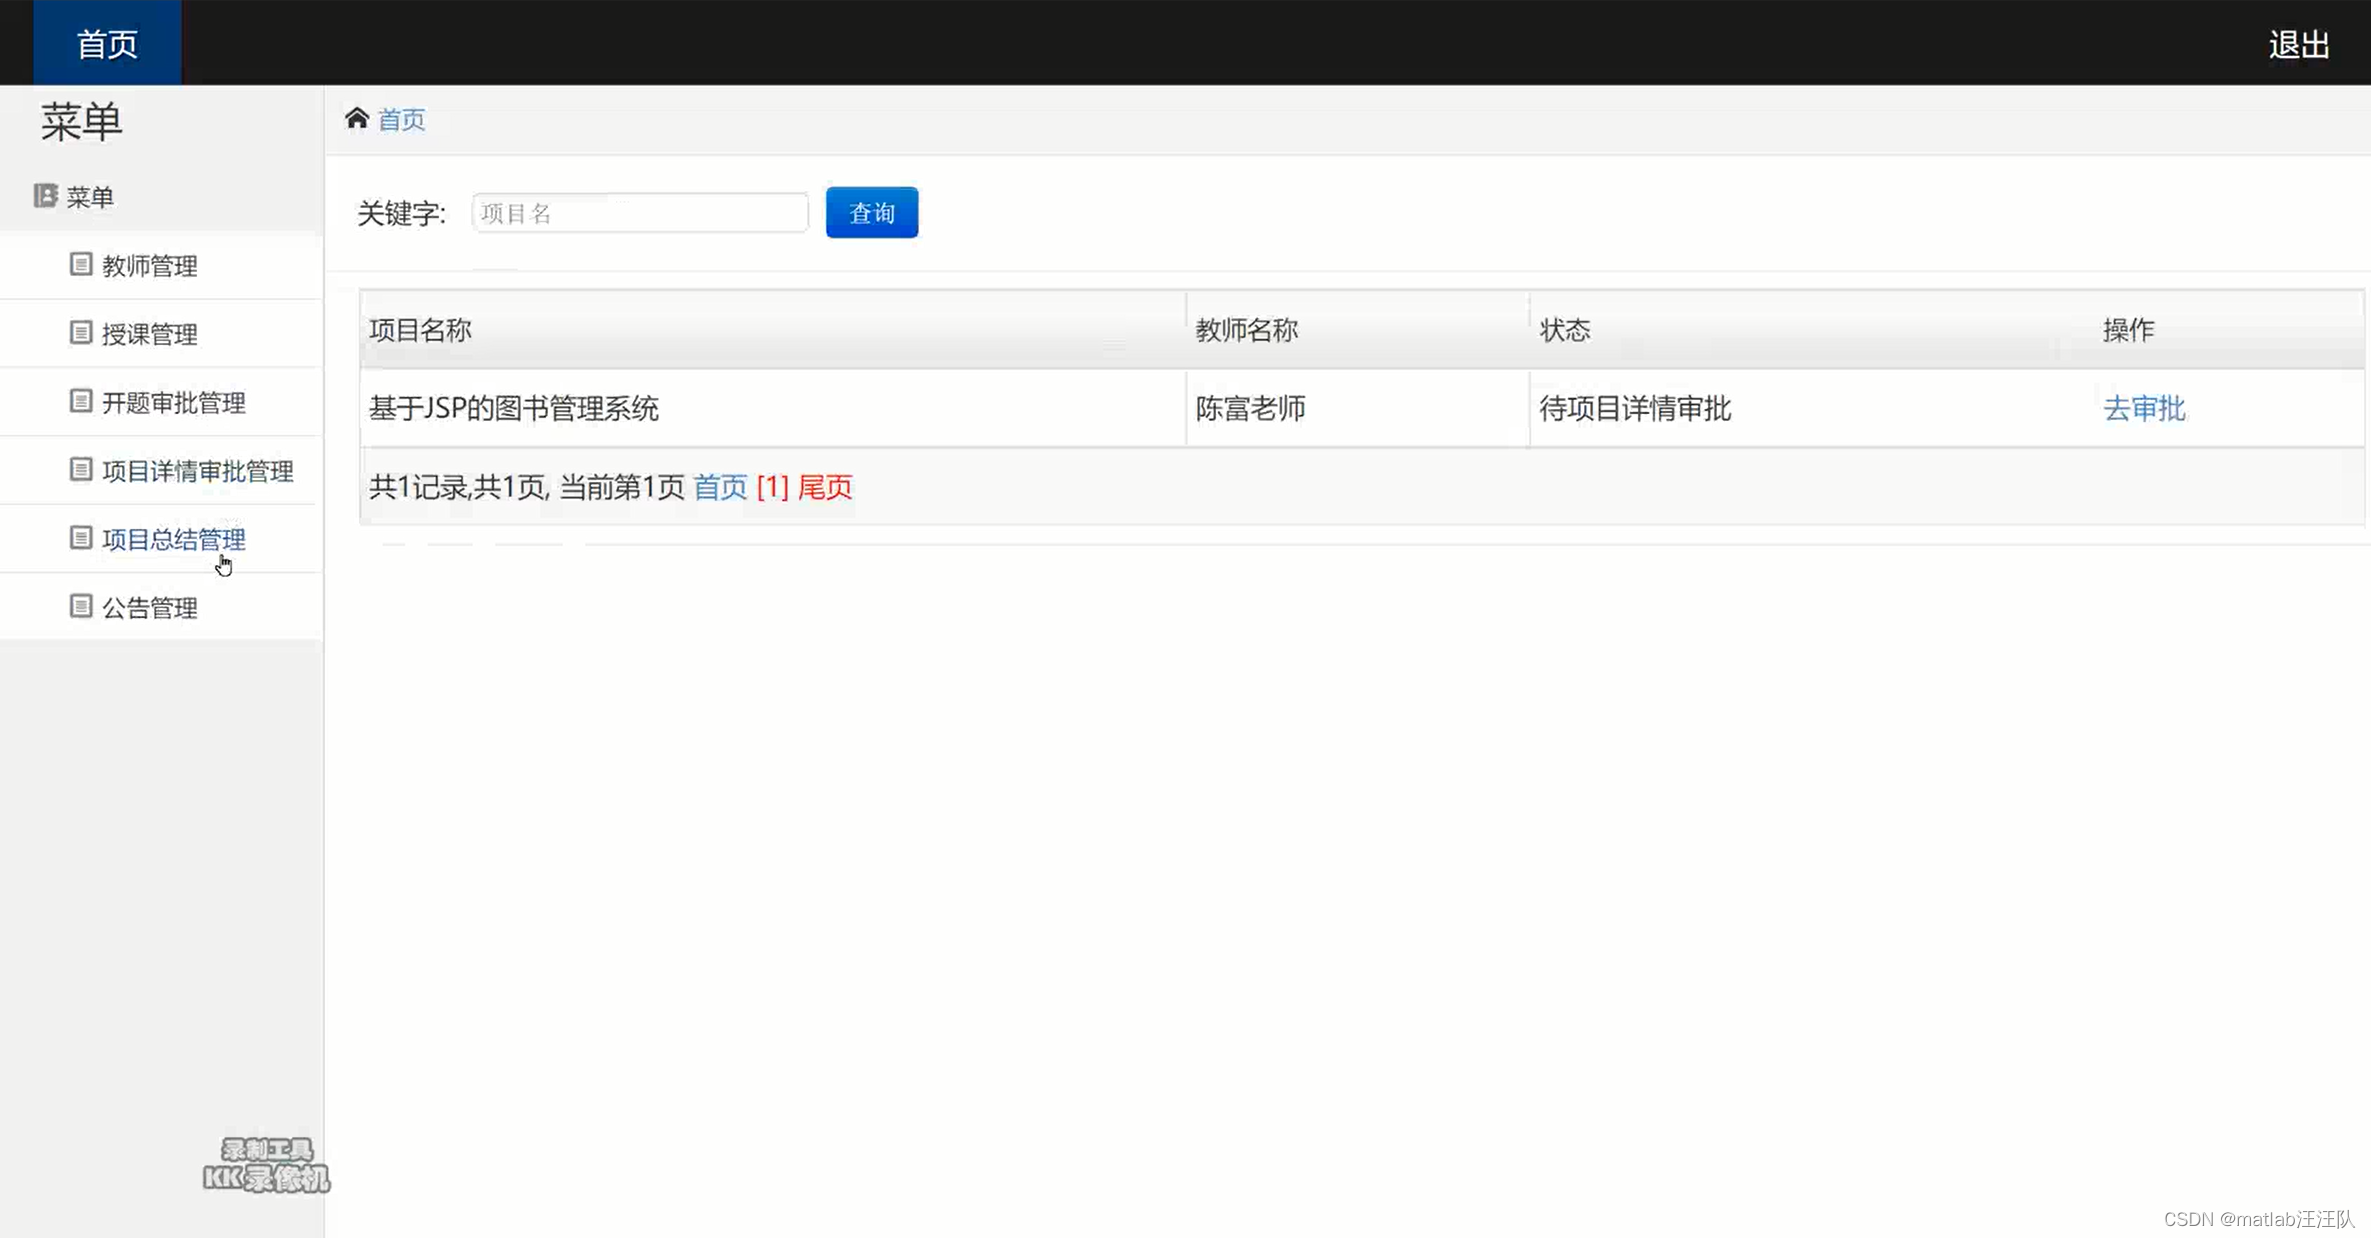
Task: Click the icon beside 授课管理
Action: (81, 332)
